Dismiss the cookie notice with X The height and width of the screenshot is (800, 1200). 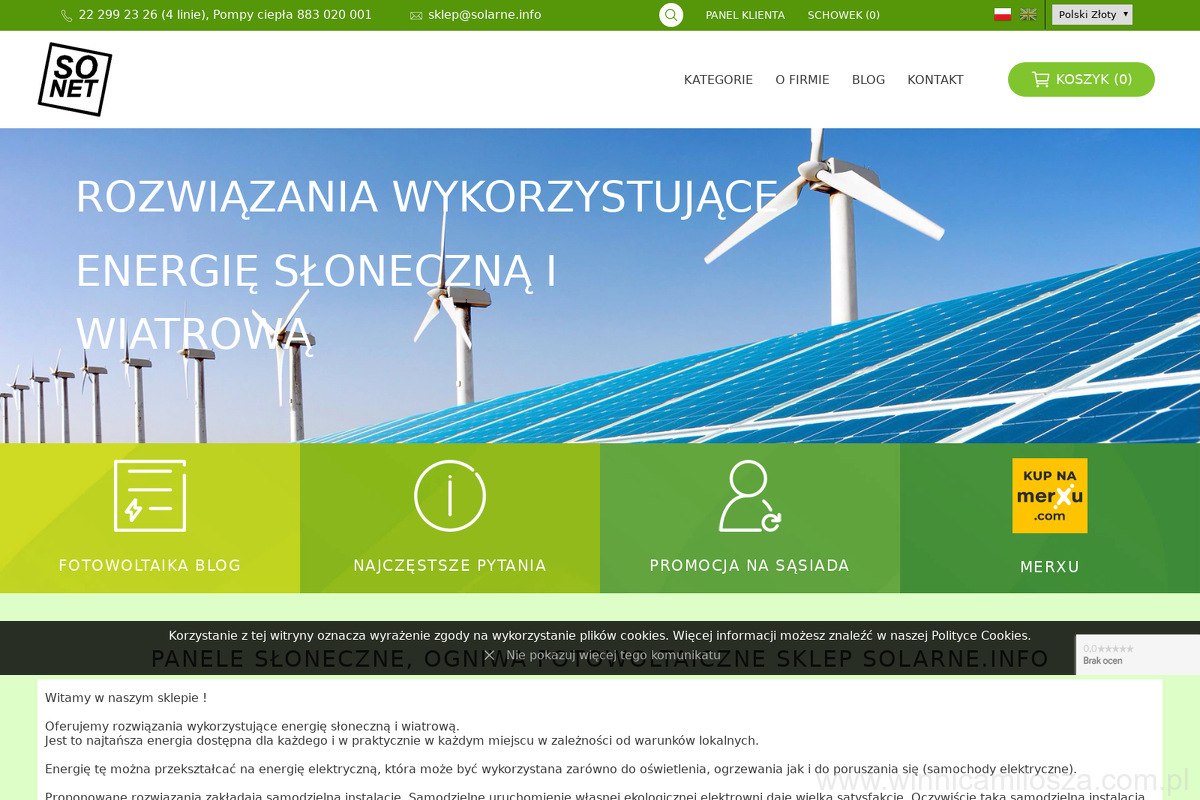click(489, 655)
